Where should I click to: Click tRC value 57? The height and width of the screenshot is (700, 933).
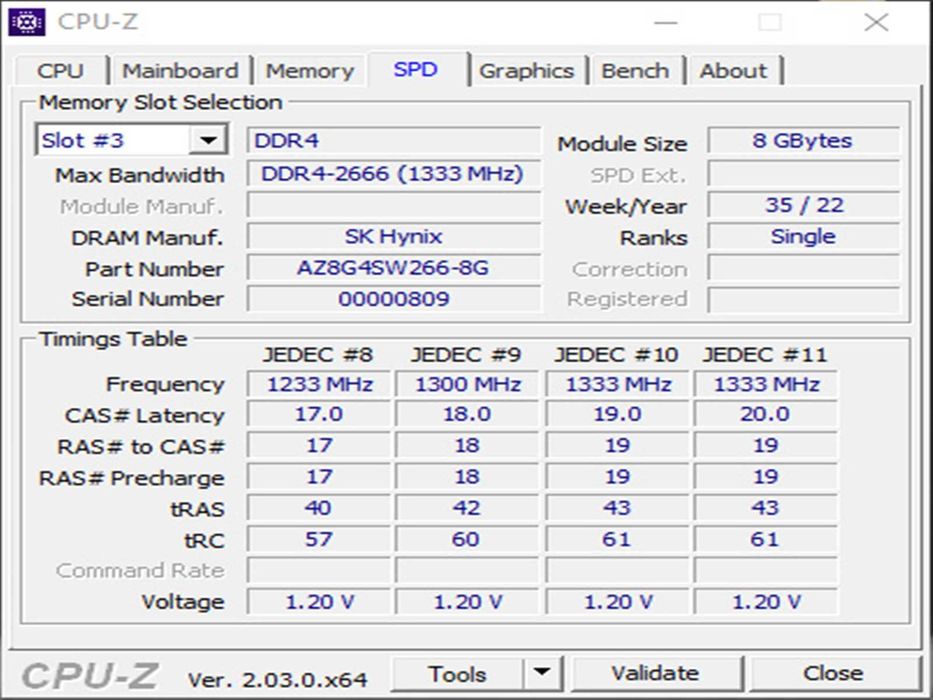tap(320, 539)
